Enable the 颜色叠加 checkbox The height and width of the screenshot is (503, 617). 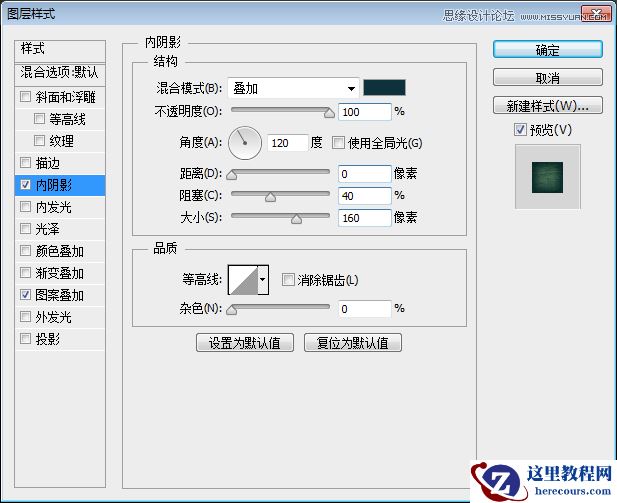click(x=25, y=250)
